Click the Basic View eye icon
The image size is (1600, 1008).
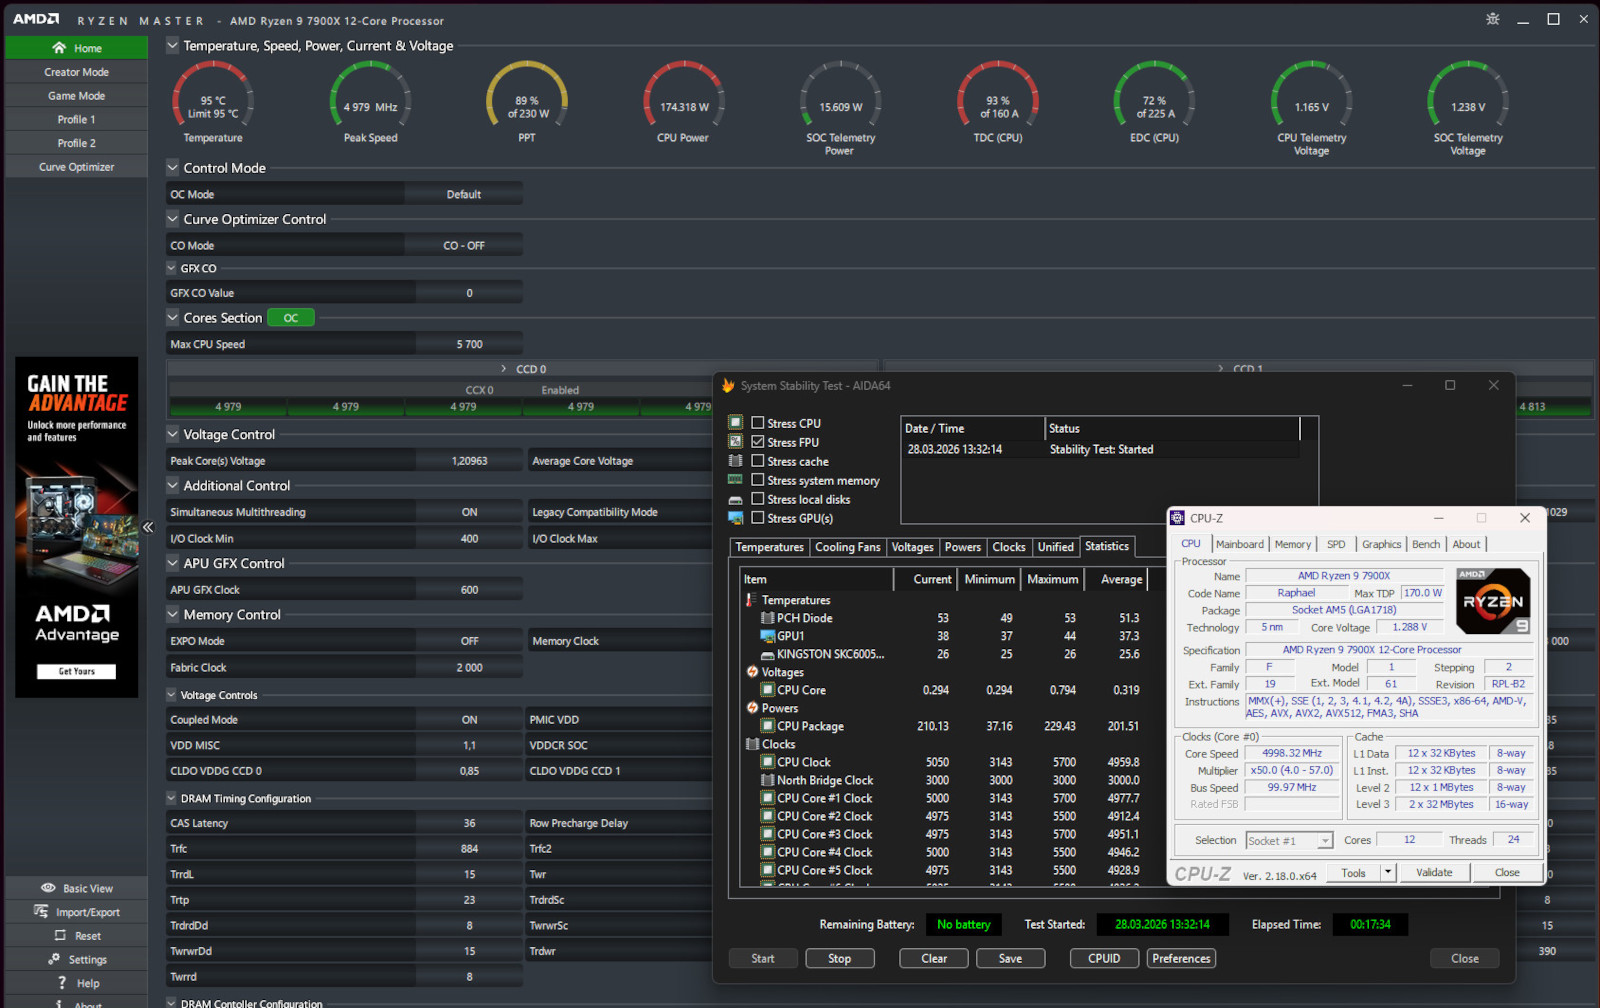click(x=48, y=888)
